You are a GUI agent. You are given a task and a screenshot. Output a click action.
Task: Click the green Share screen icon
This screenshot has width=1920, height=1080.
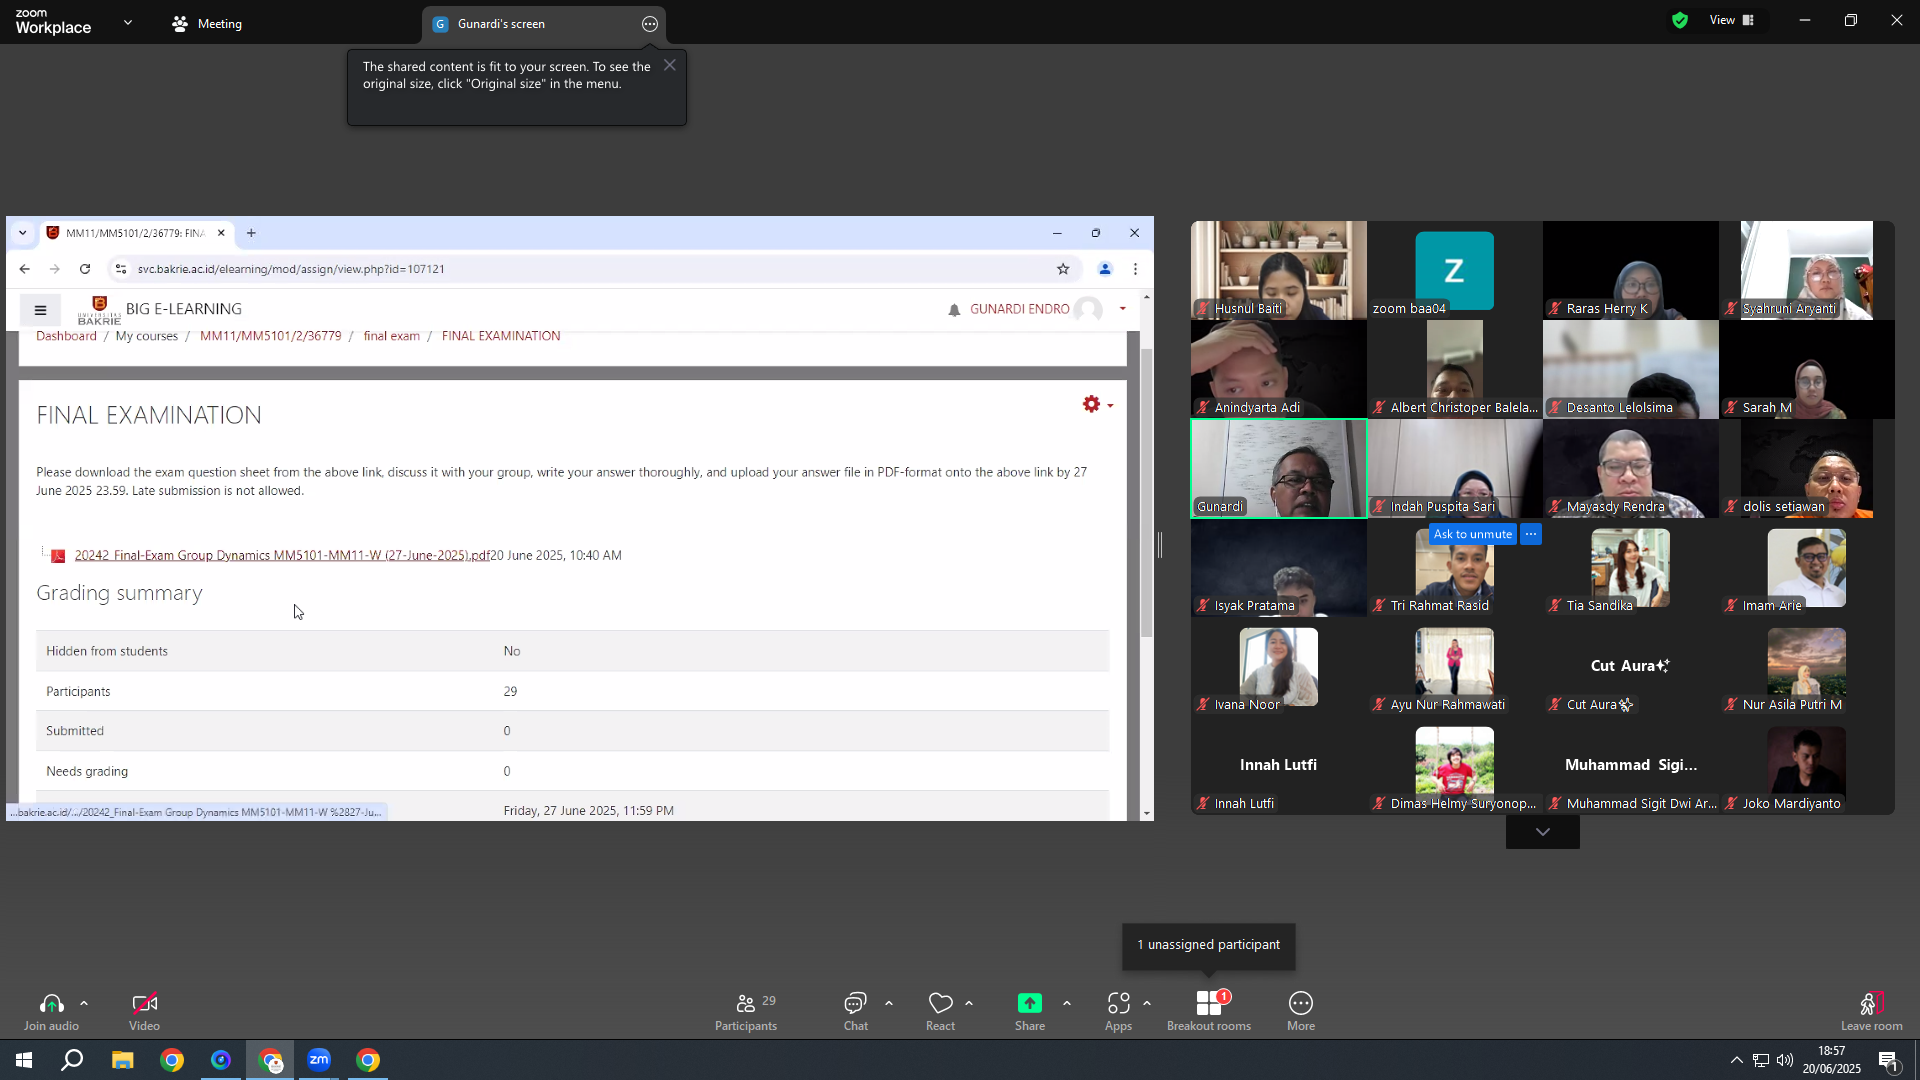[1030, 1003]
